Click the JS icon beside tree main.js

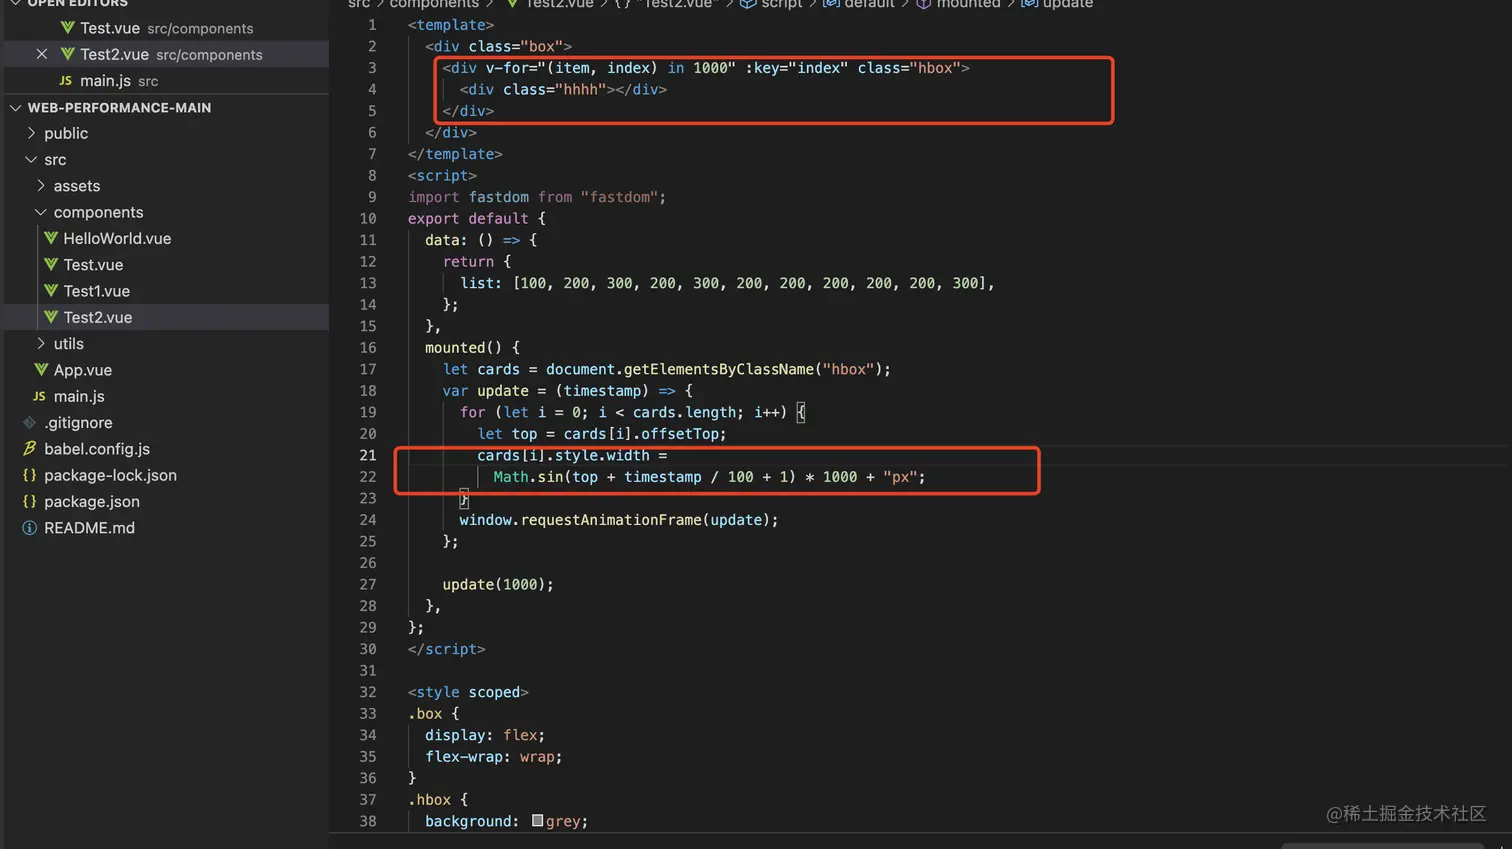39,396
